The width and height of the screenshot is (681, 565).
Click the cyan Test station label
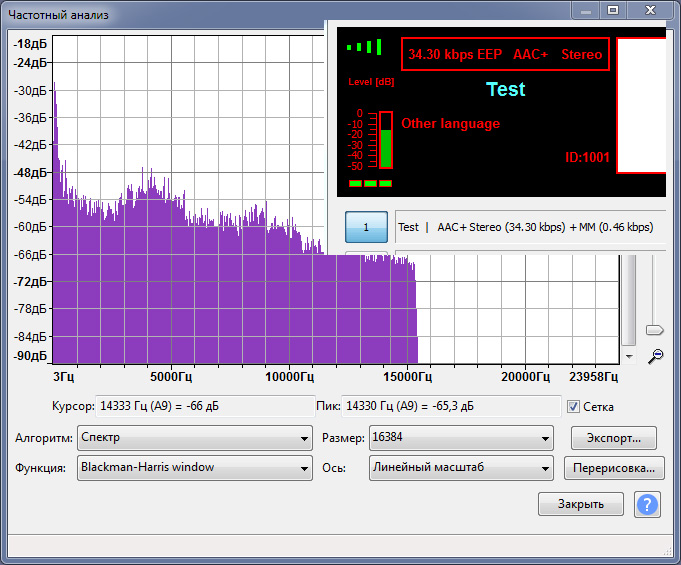(505, 89)
